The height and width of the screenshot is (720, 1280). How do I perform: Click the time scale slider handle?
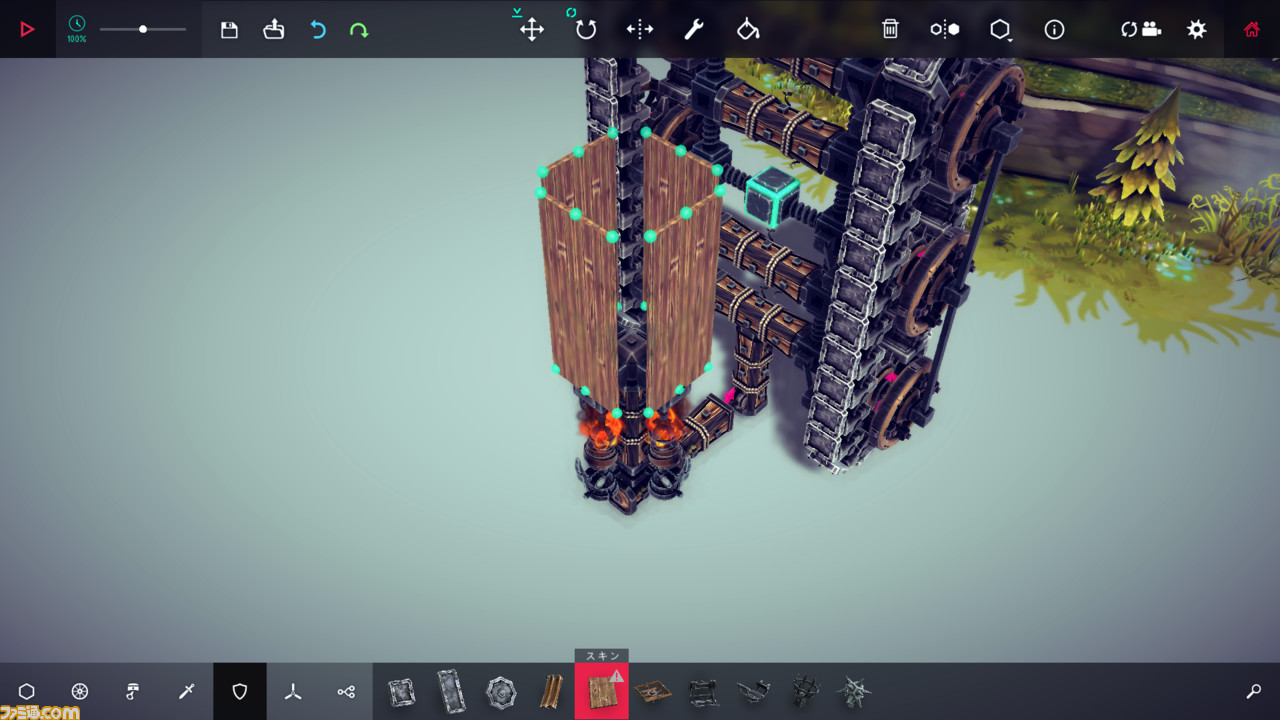pos(143,29)
